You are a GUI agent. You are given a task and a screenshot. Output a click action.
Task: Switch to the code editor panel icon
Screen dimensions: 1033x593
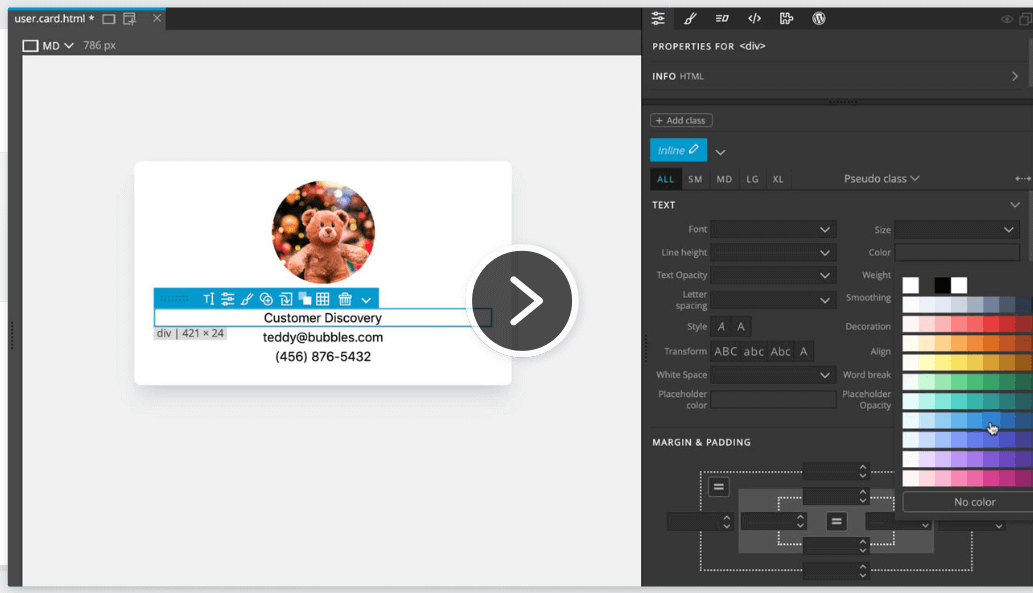755,18
